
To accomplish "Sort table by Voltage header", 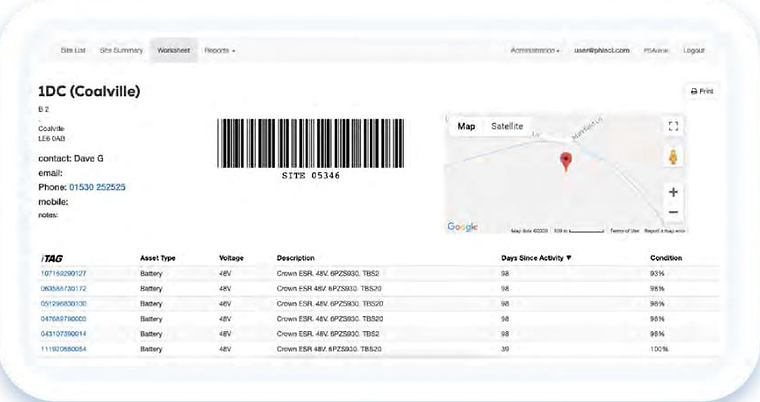I will [x=231, y=258].
